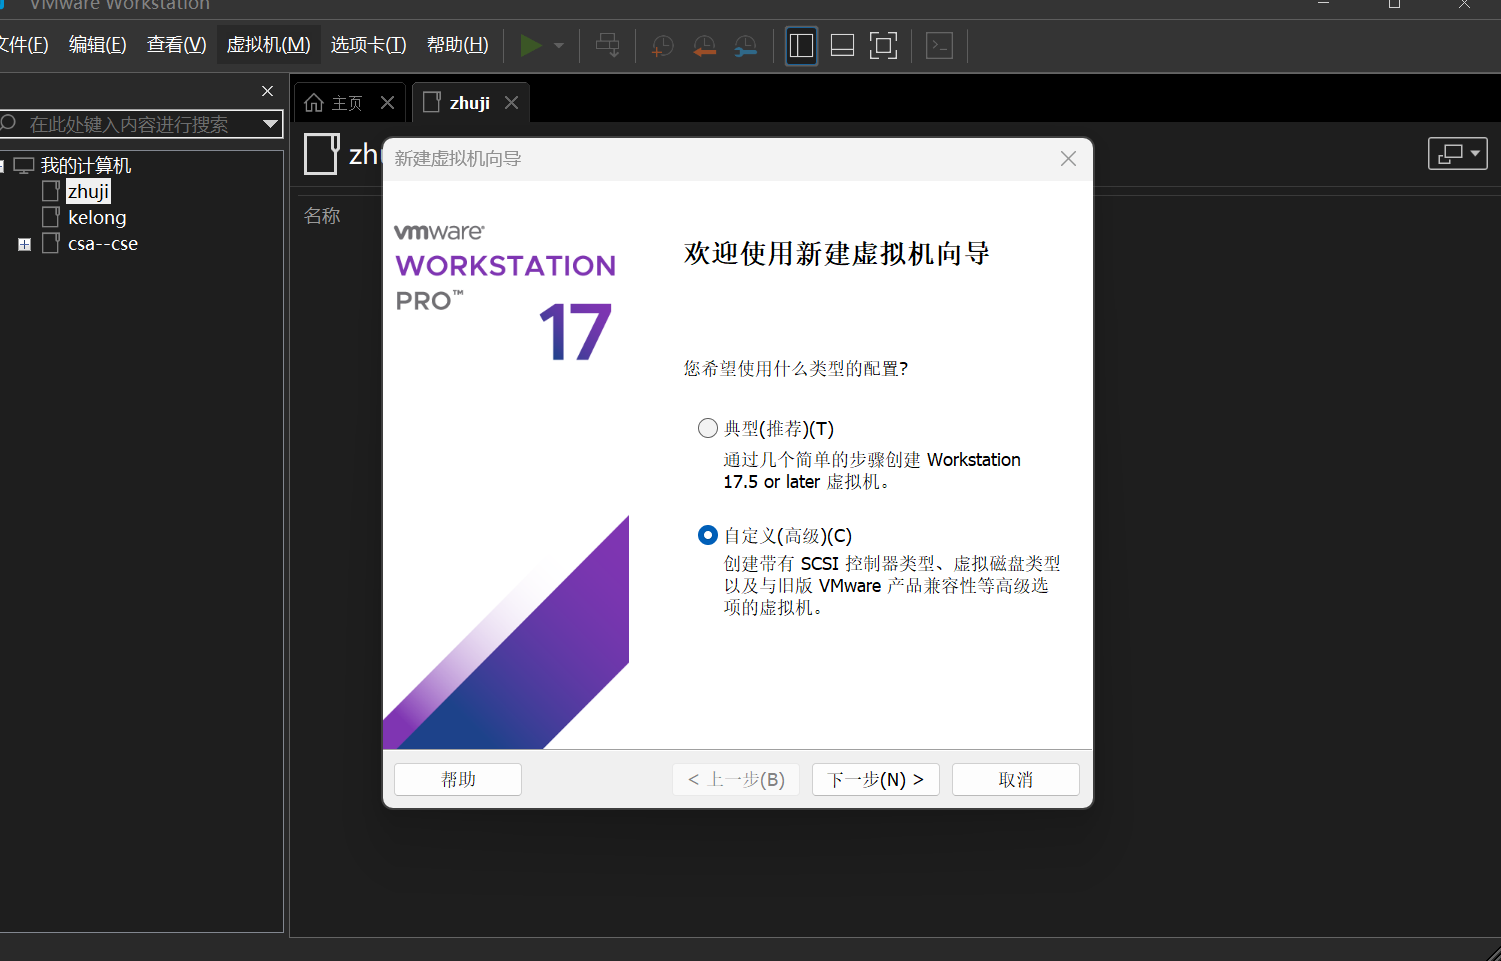Select 我的计算机 in the library tree

tap(86, 166)
